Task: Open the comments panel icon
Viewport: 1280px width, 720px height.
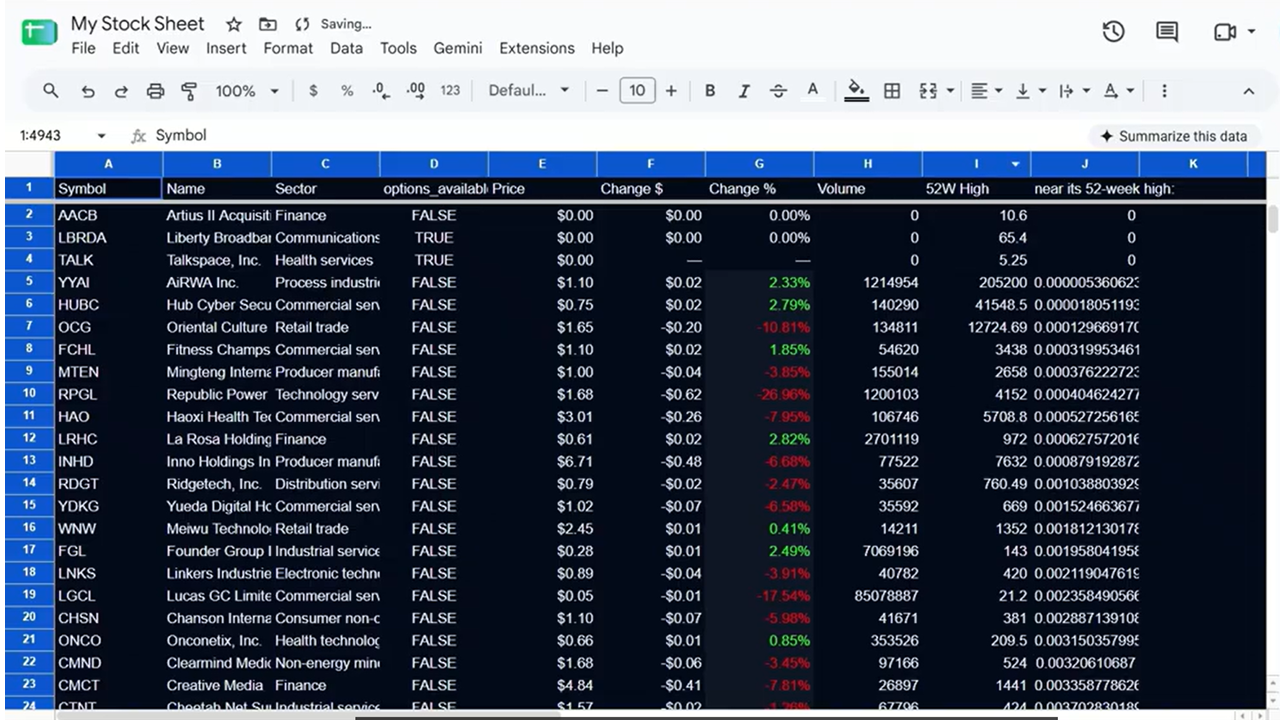Action: (x=1167, y=32)
